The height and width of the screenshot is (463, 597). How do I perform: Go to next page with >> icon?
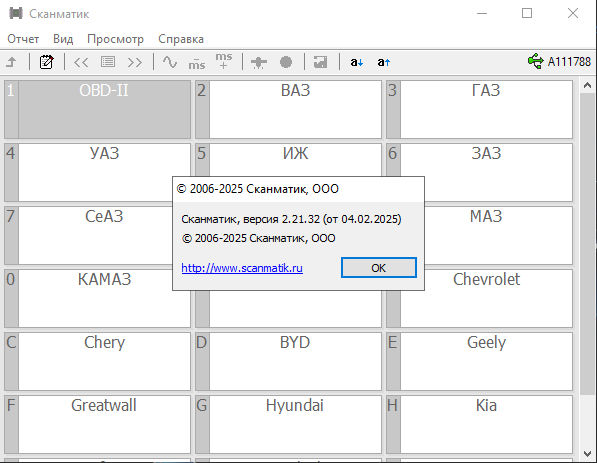coord(135,62)
